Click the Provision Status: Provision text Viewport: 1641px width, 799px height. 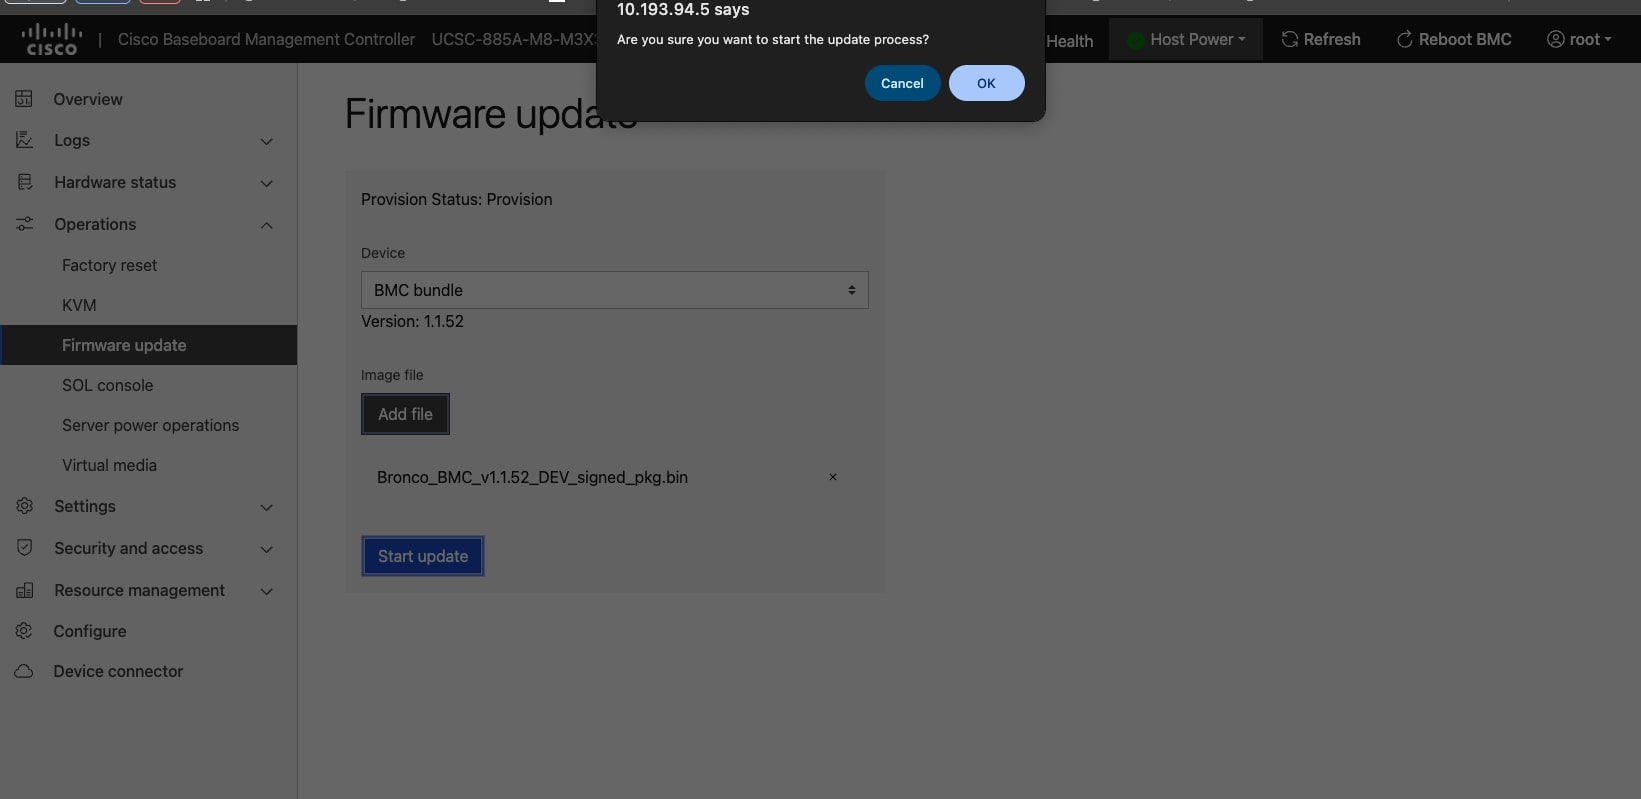pyautogui.click(x=456, y=199)
